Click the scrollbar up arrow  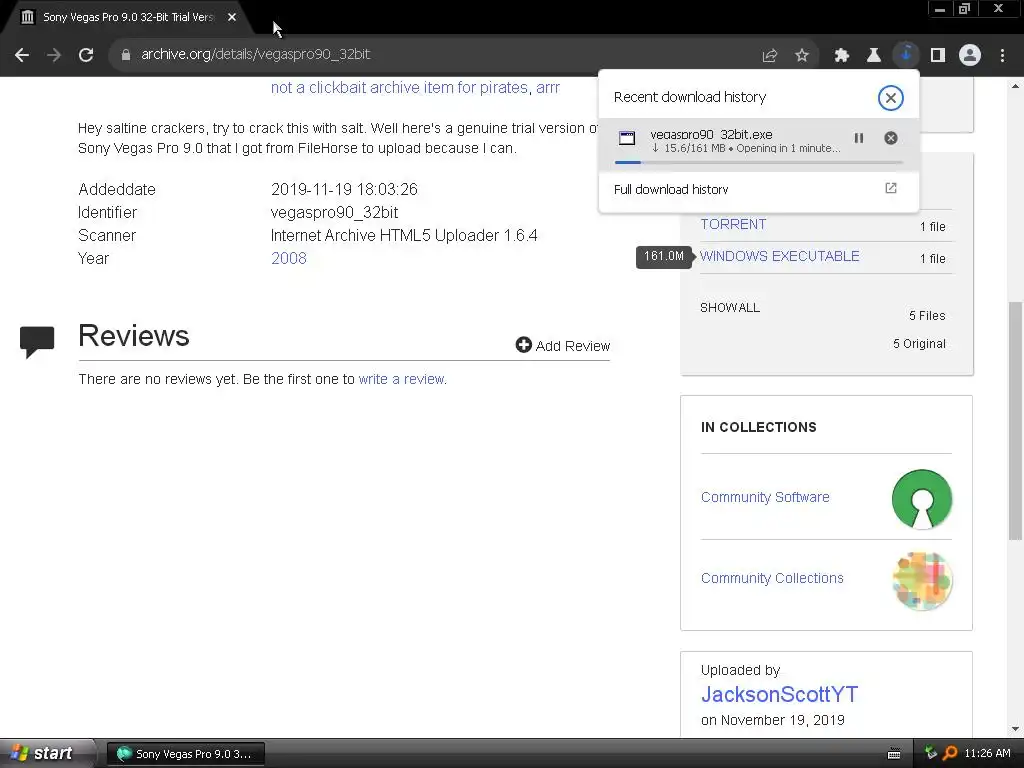1015,86
